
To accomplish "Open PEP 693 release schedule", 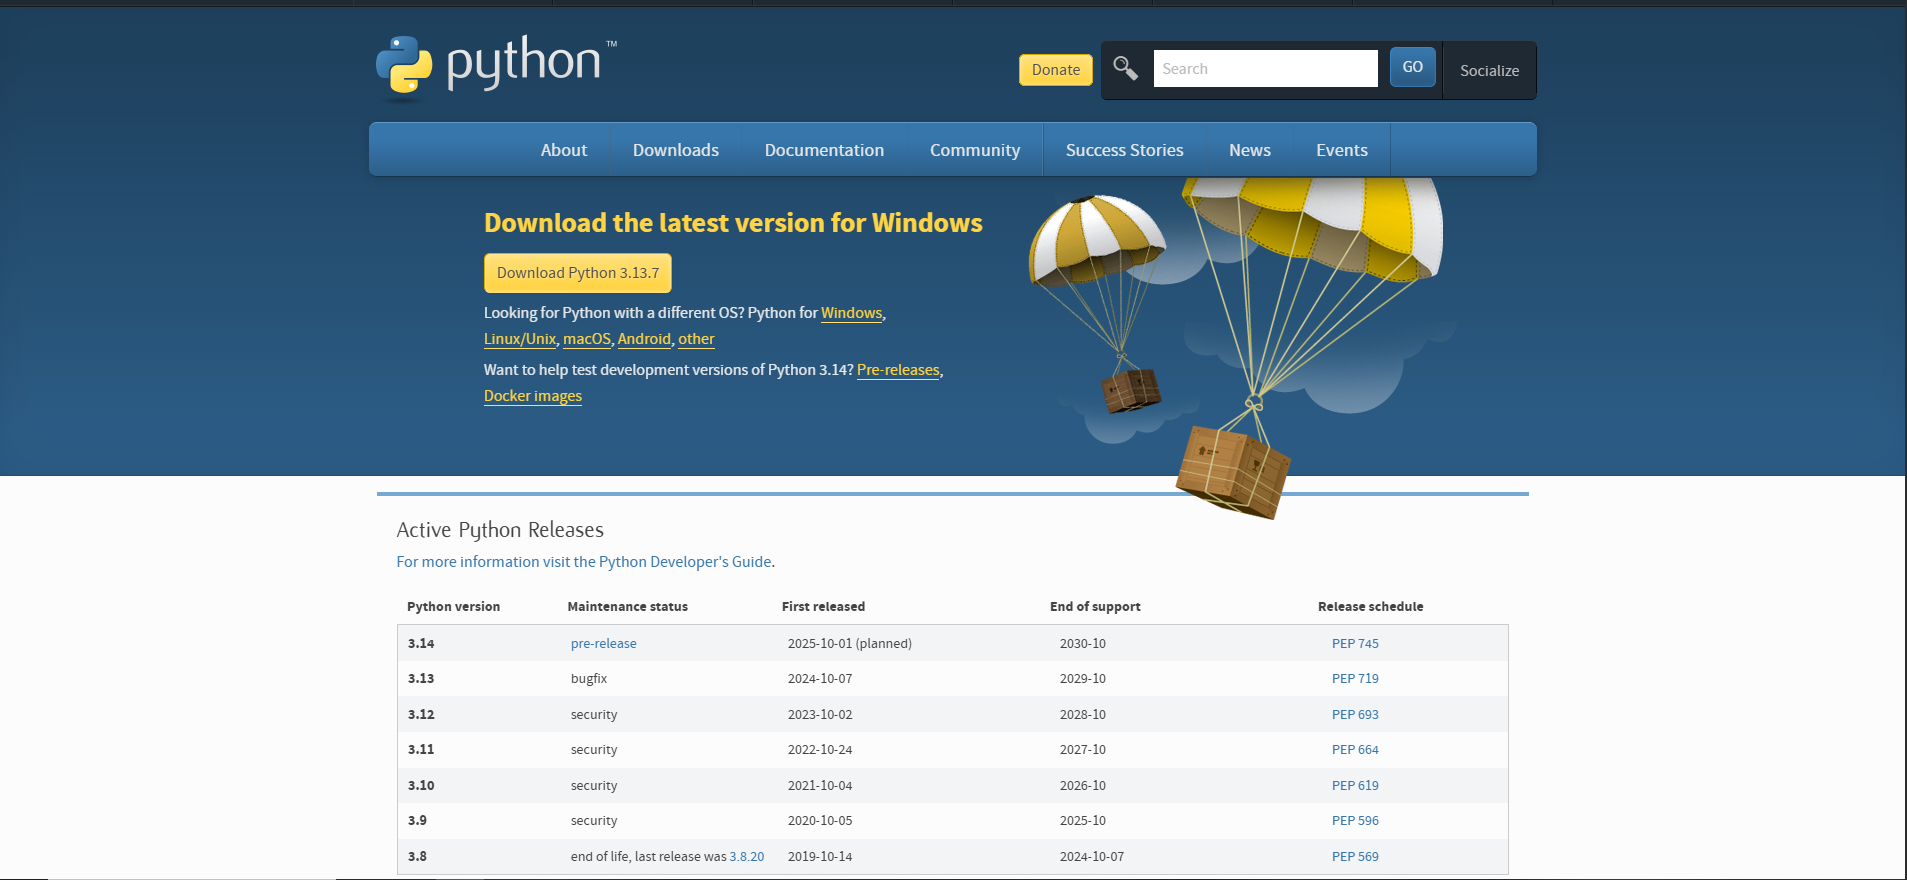I will (x=1355, y=715).
